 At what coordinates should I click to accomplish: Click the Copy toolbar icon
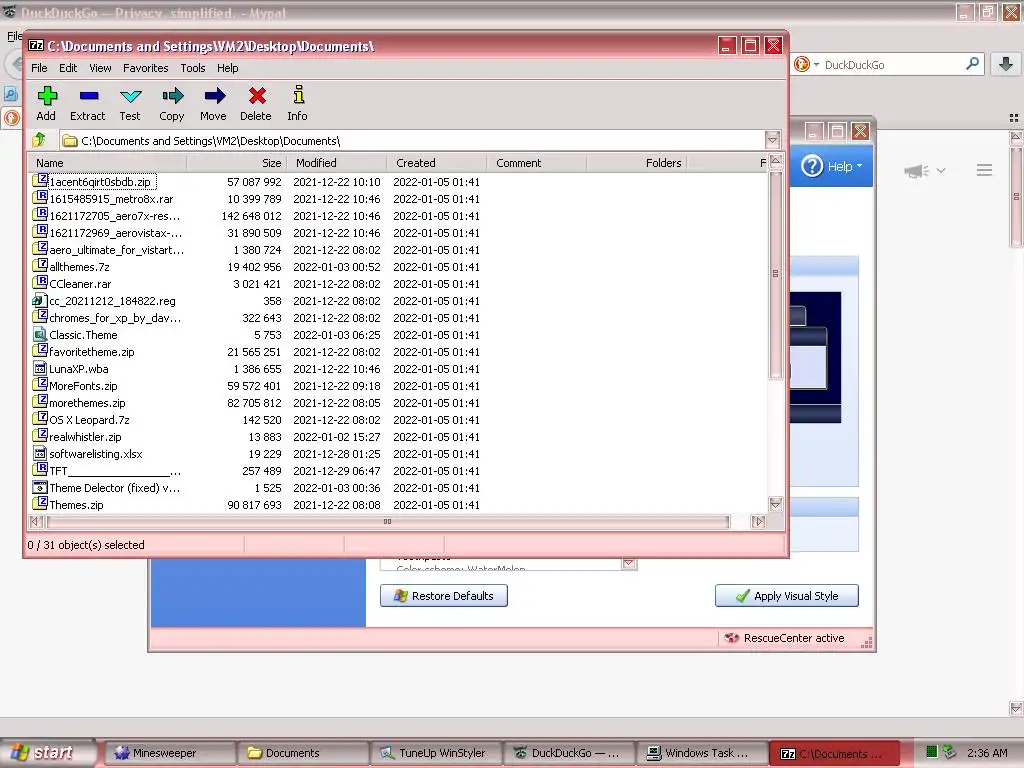(172, 96)
